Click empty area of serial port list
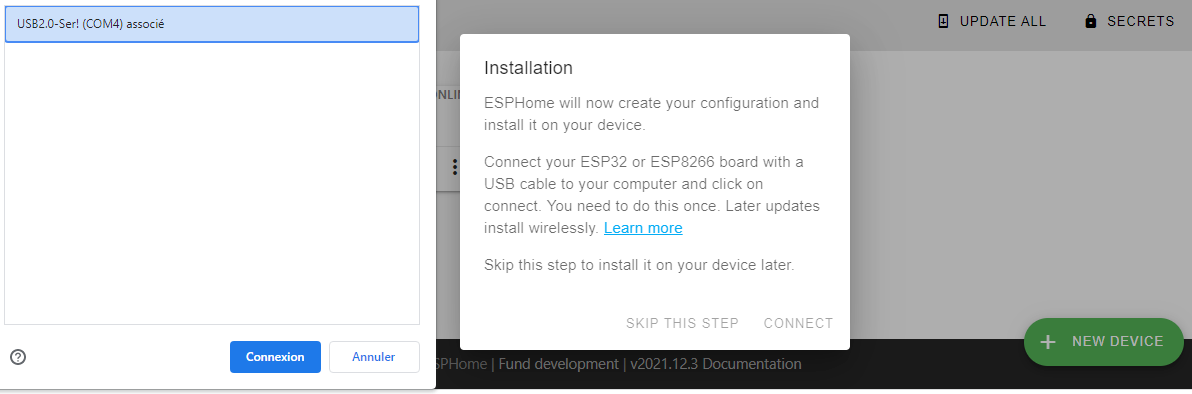 click(211, 183)
